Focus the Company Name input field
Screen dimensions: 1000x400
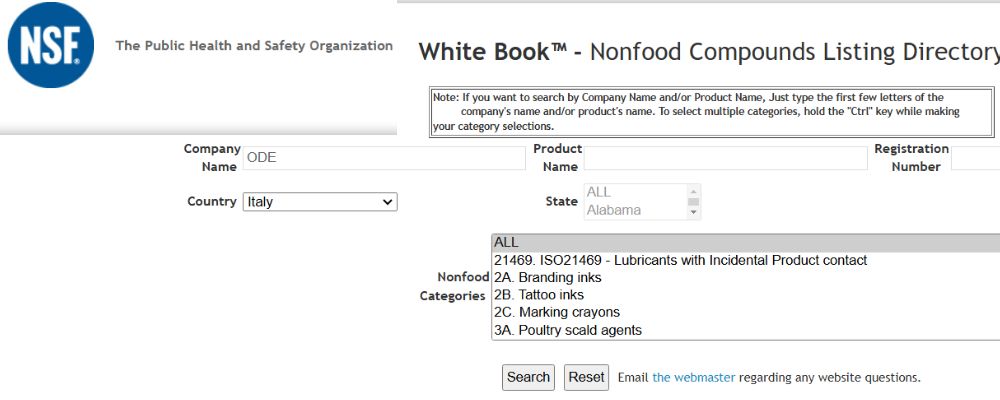tap(383, 158)
